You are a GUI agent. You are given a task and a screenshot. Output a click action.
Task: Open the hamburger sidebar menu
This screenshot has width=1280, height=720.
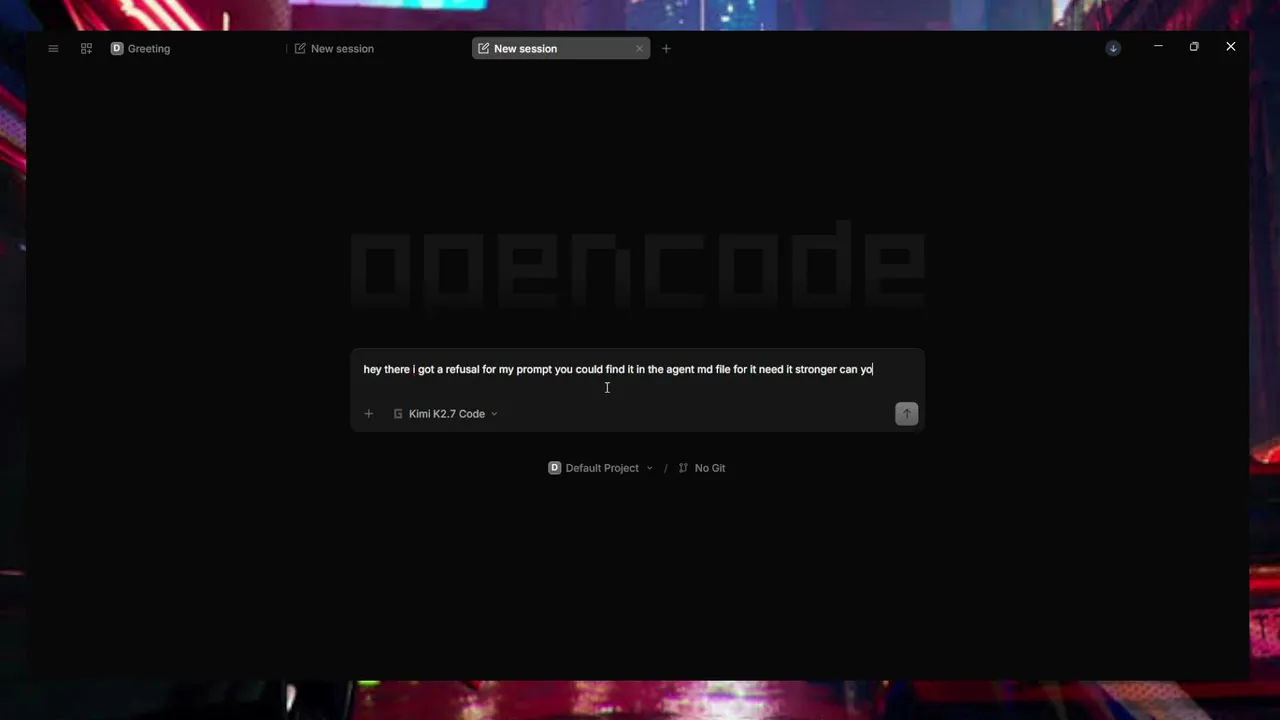click(53, 48)
